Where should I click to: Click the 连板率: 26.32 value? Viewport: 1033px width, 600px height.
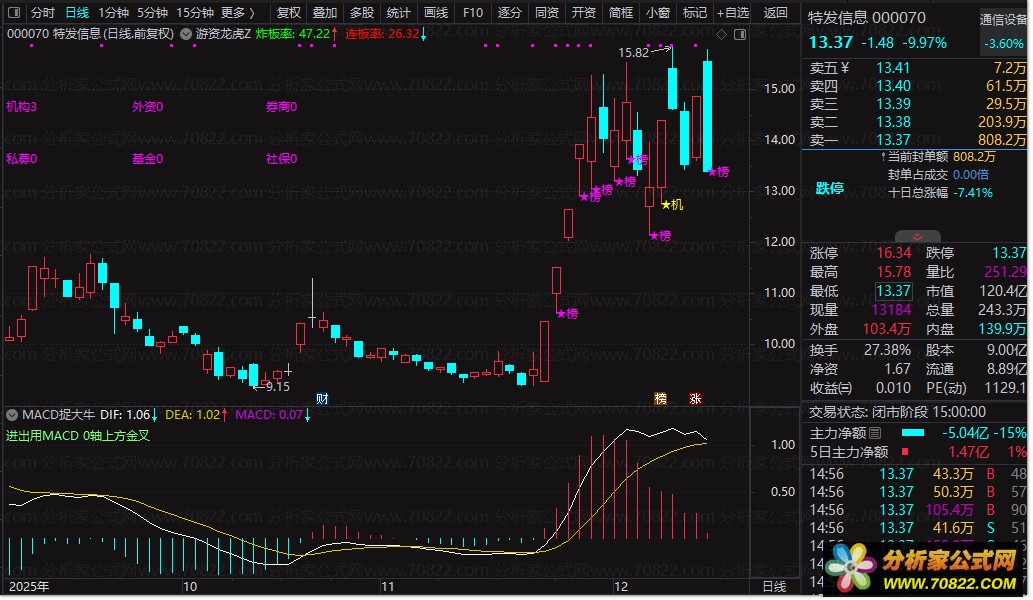tap(386, 34)
